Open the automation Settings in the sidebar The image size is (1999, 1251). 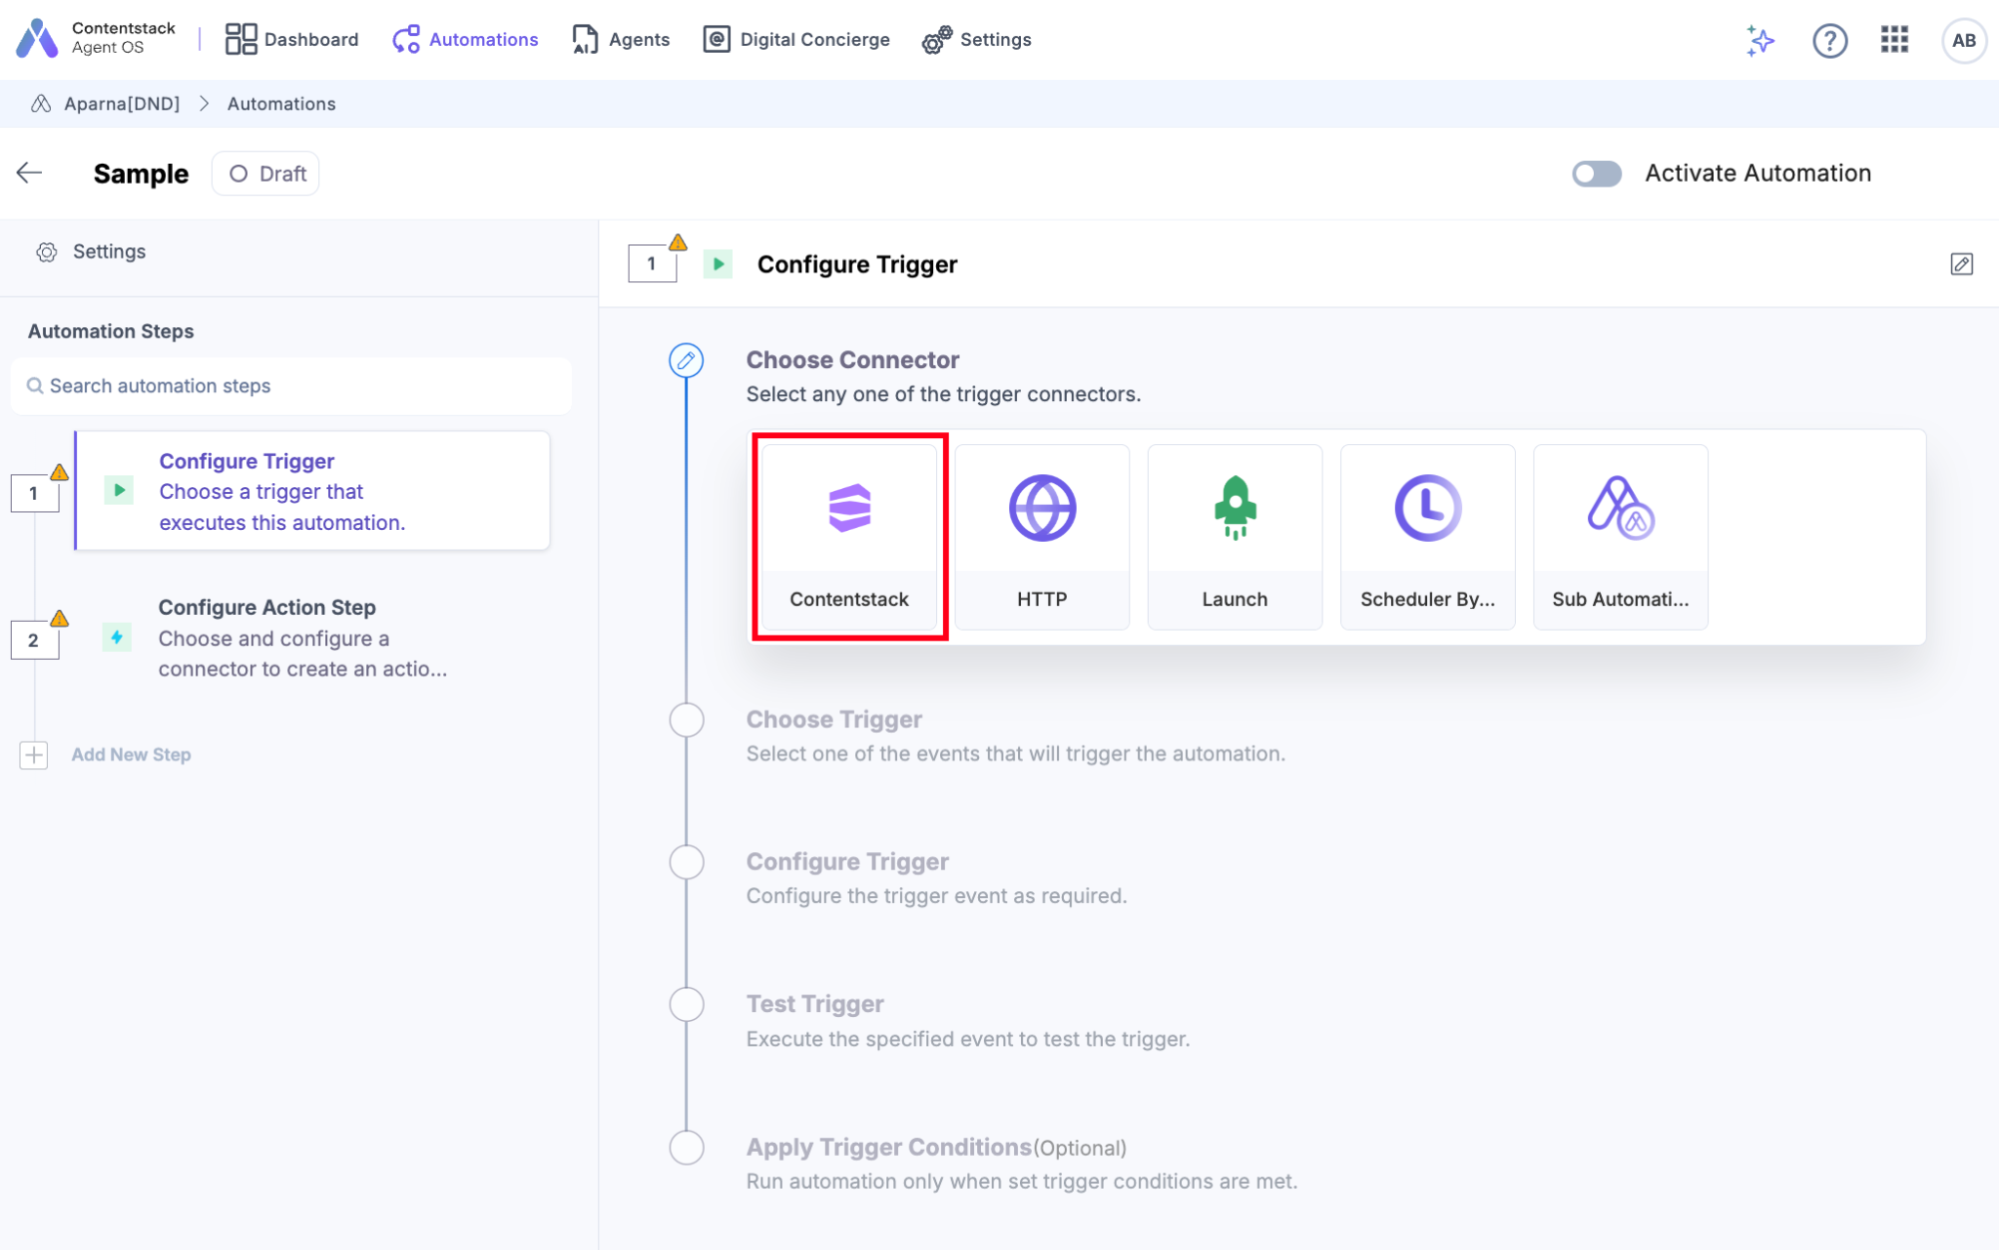(x=92, y=252)
